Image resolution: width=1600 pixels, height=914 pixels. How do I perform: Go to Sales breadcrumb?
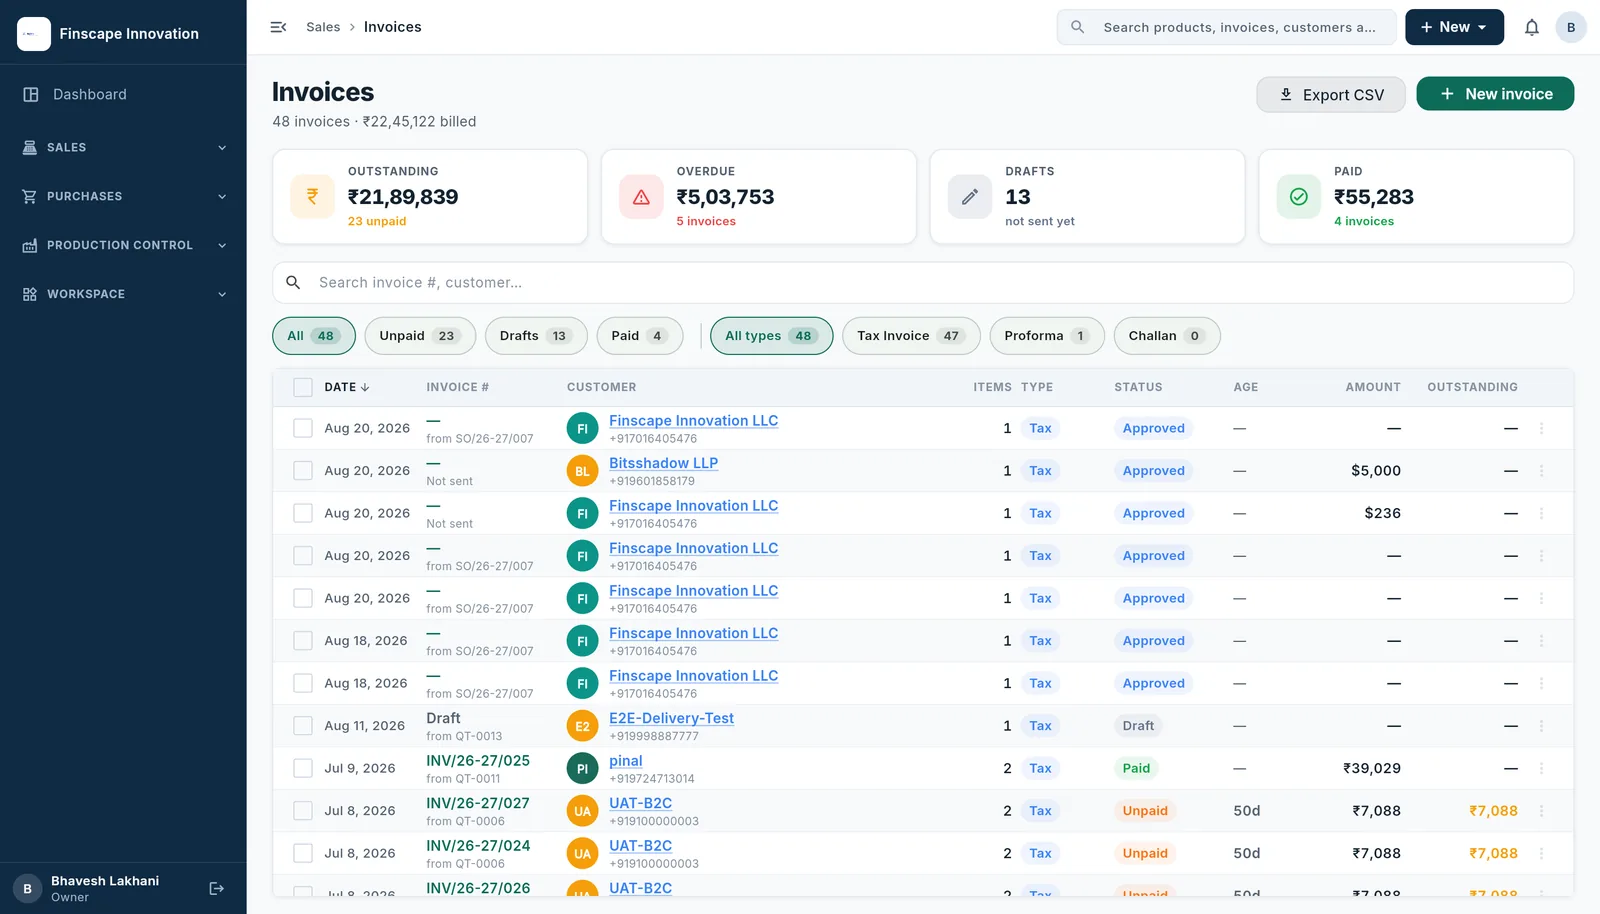[x=323, y=27]
